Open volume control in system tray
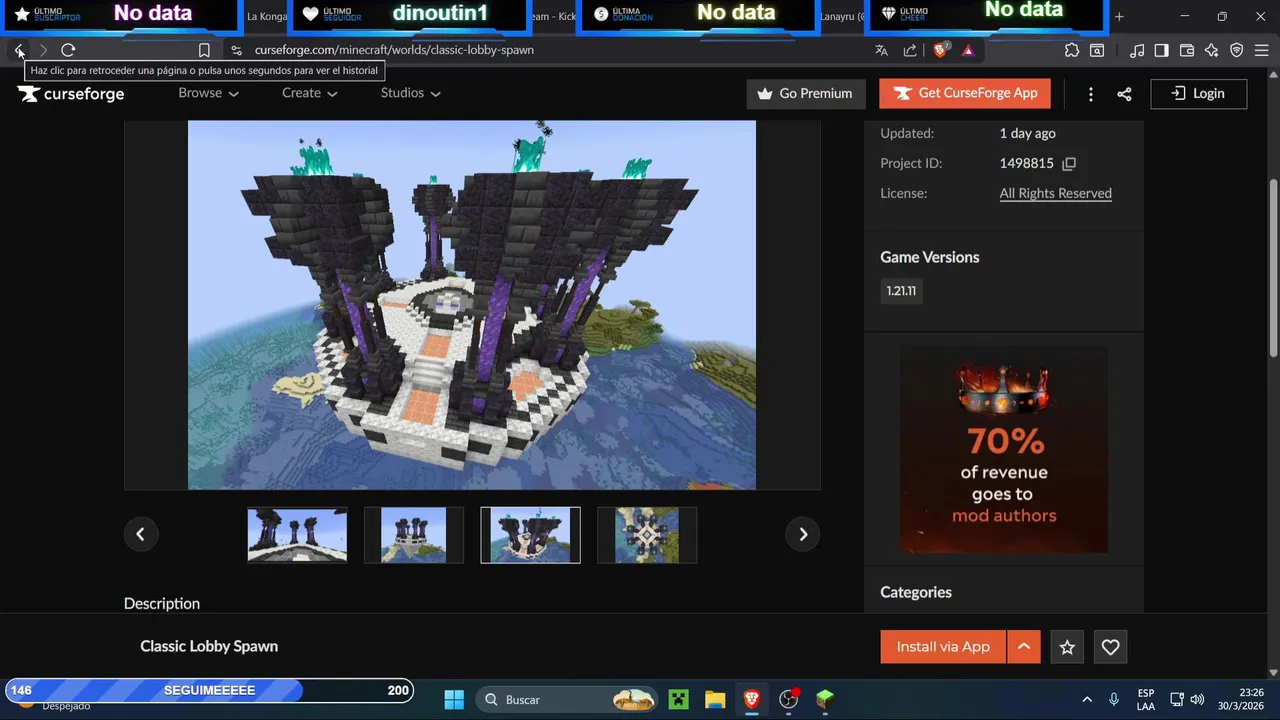 click(1197, 699)
